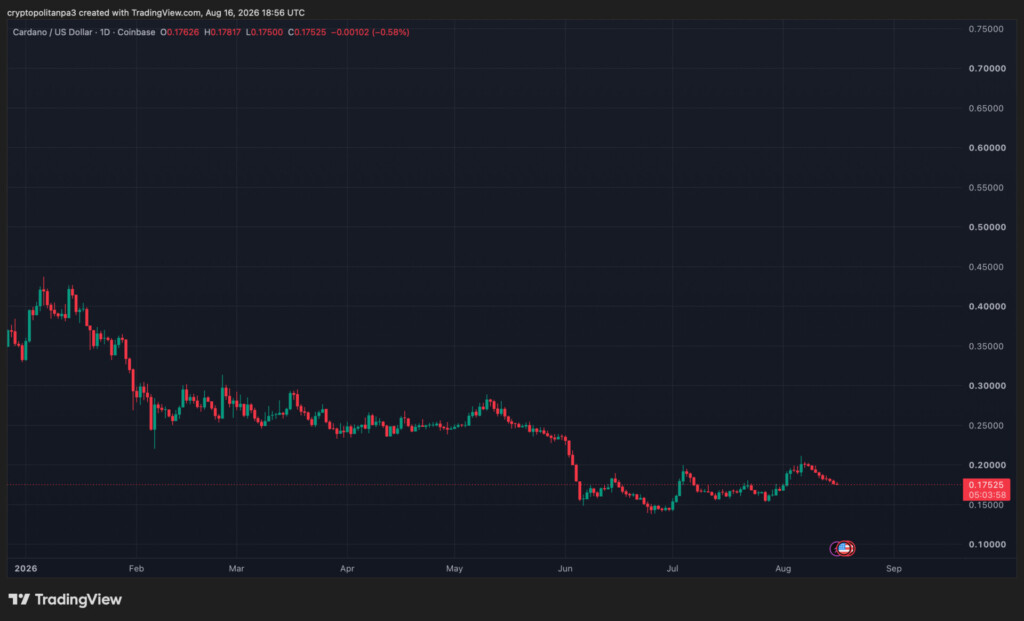Click the Apr label on time axis
This screenshot has width=1024, height=621.
coord(347,569)
